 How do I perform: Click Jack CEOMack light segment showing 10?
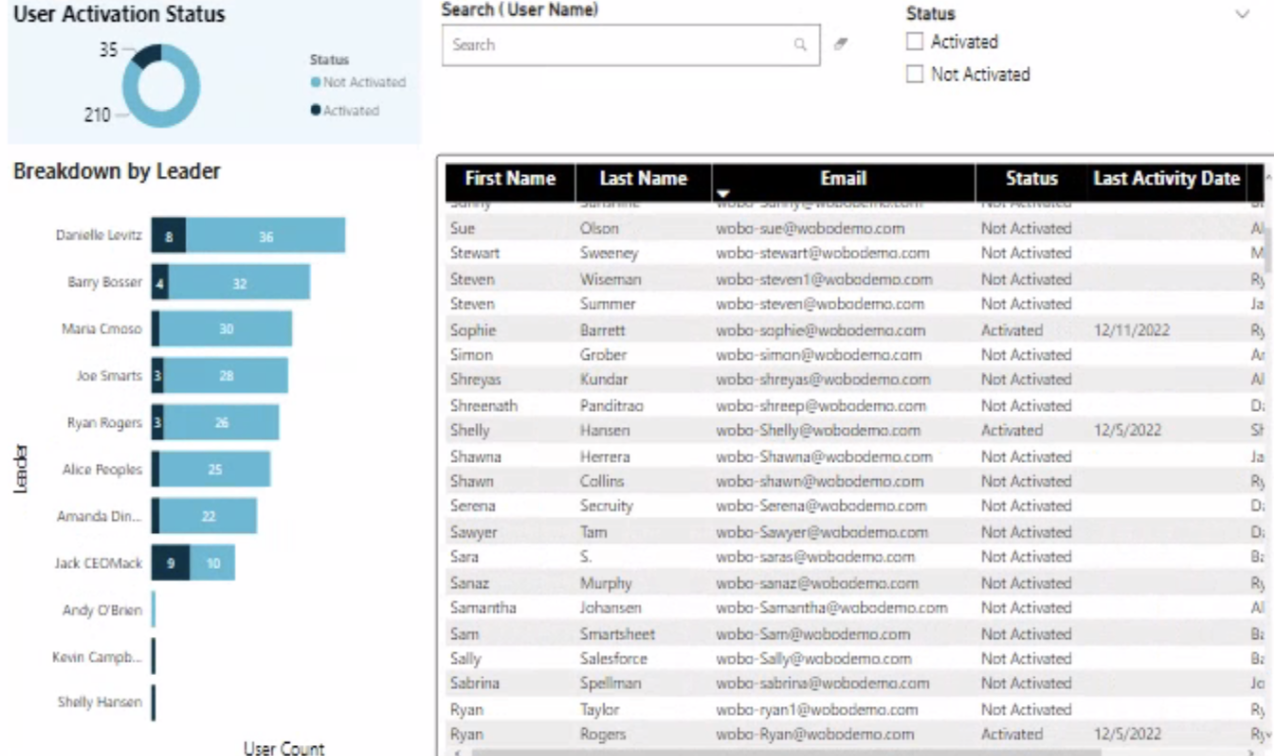[213, 562]
